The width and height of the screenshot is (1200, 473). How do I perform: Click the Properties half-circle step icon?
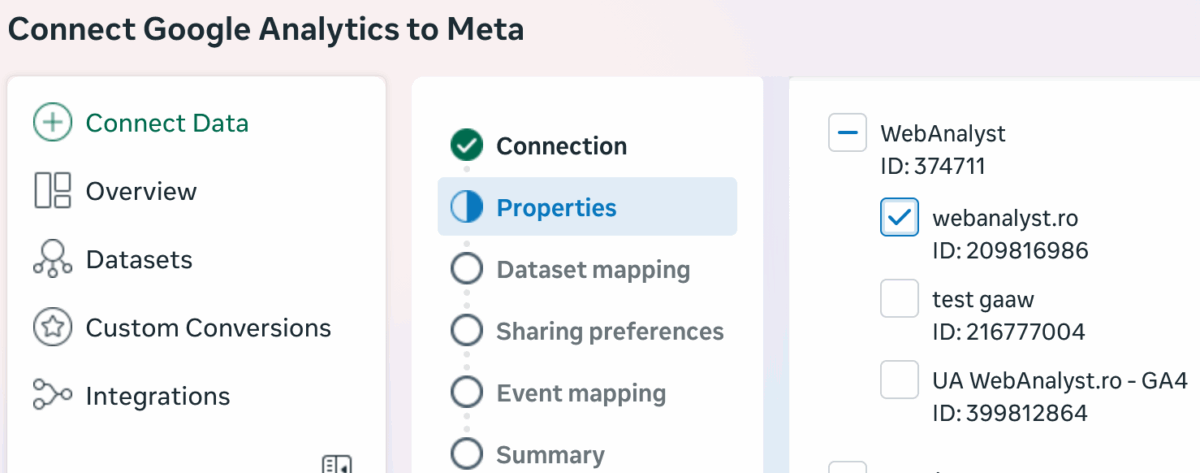click(467, 207)
